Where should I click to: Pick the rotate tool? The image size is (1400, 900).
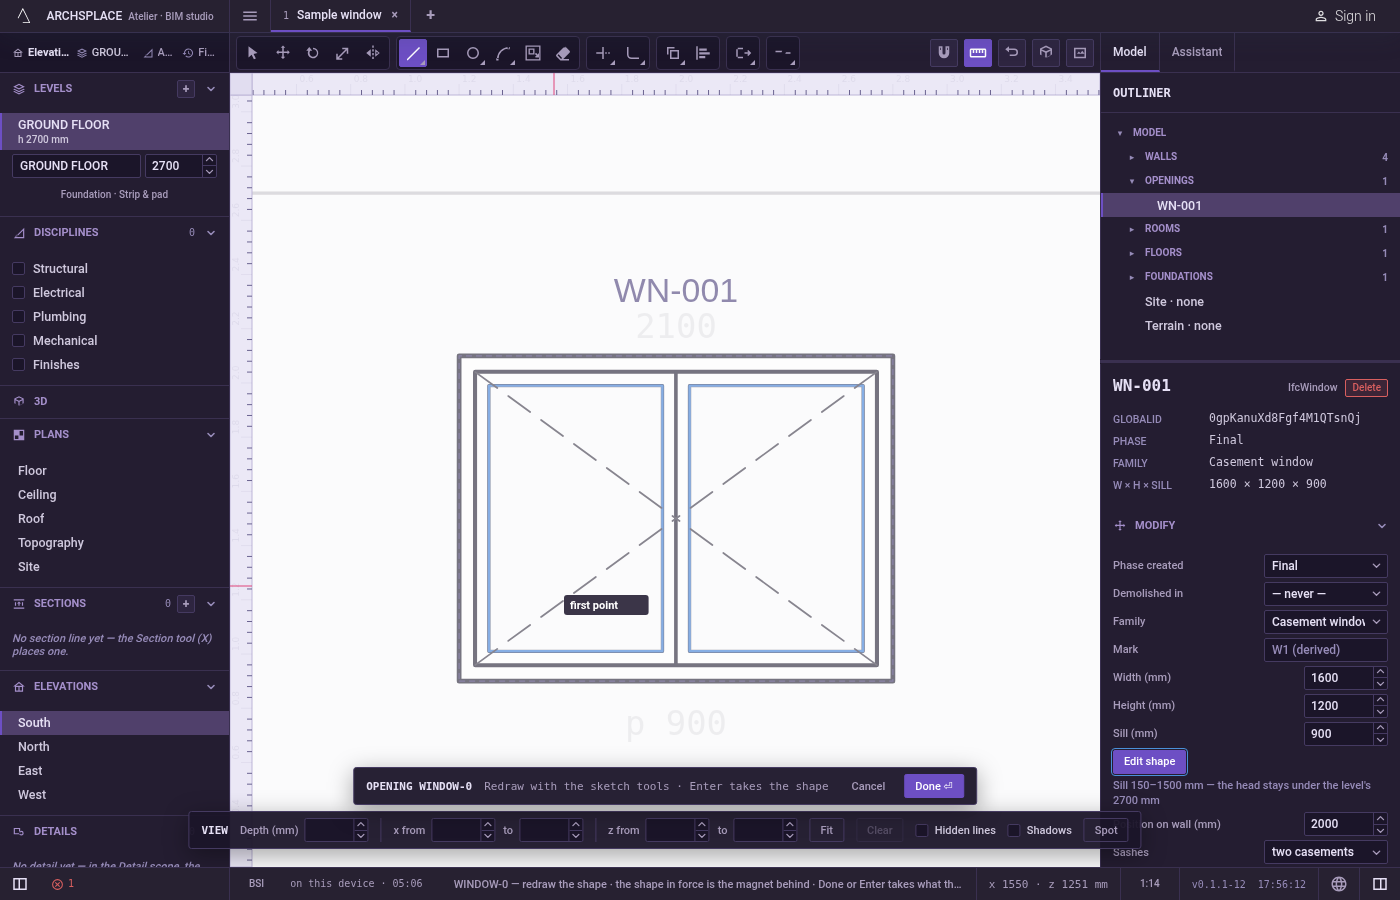click(x=313, y=53)
